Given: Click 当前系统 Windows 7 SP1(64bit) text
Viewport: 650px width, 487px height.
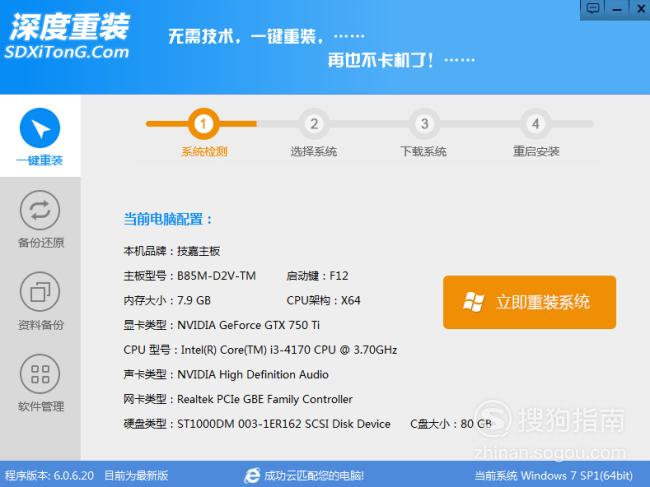Looking at the screenshot, I should 554,475.
